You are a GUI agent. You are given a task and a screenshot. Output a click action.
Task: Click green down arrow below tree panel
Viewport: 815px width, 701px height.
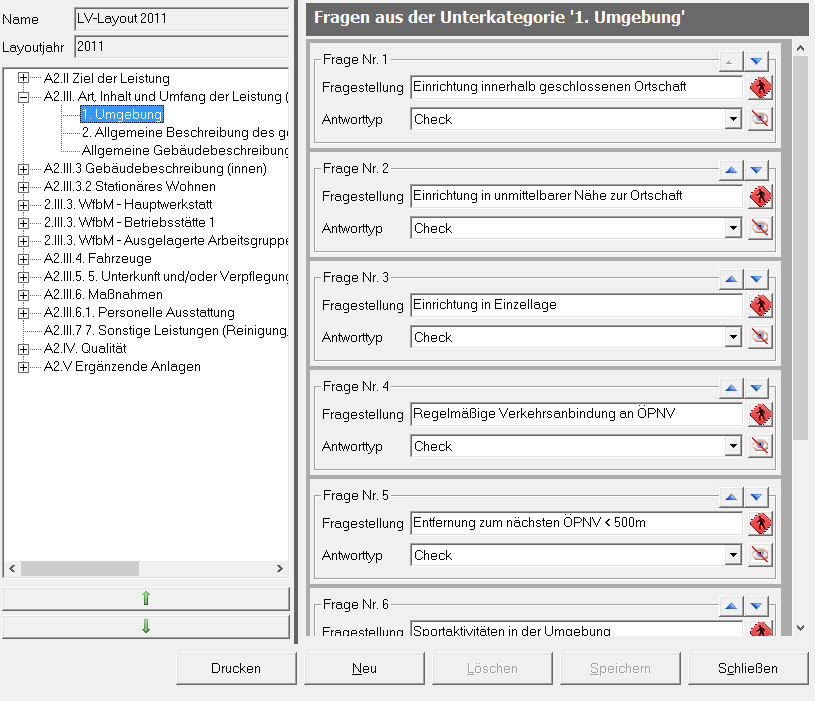[x=146, y=627]
